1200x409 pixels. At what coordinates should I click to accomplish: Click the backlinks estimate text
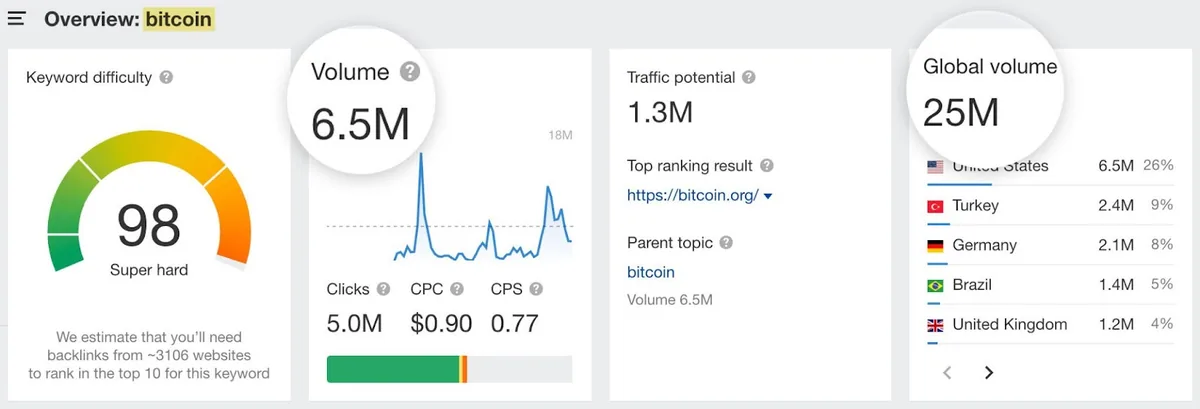click(149, 355)
